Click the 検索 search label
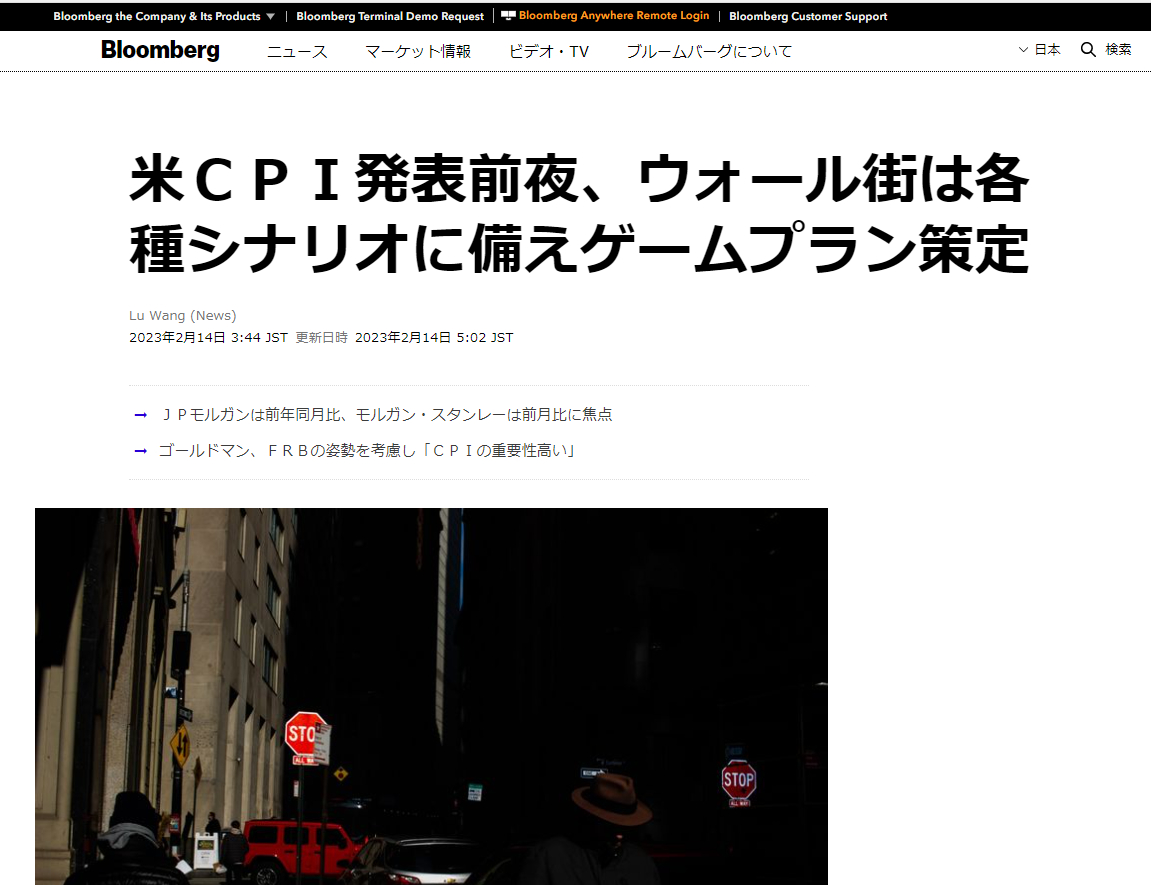Viewport: 1151px width, 885px height. click(1118, 50)
